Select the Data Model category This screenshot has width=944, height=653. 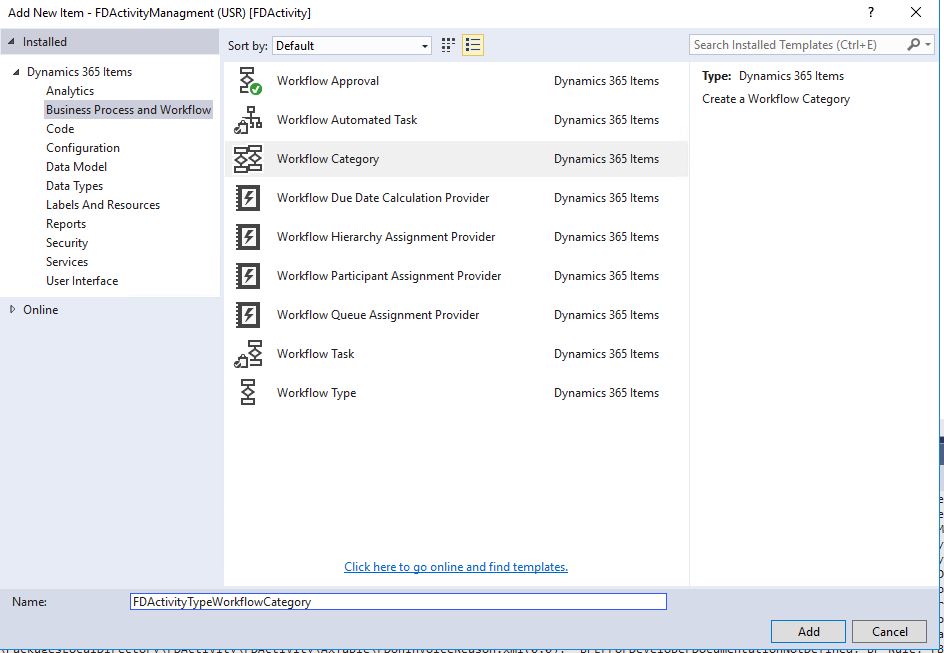pyautogui.click(x=76, y=167)
